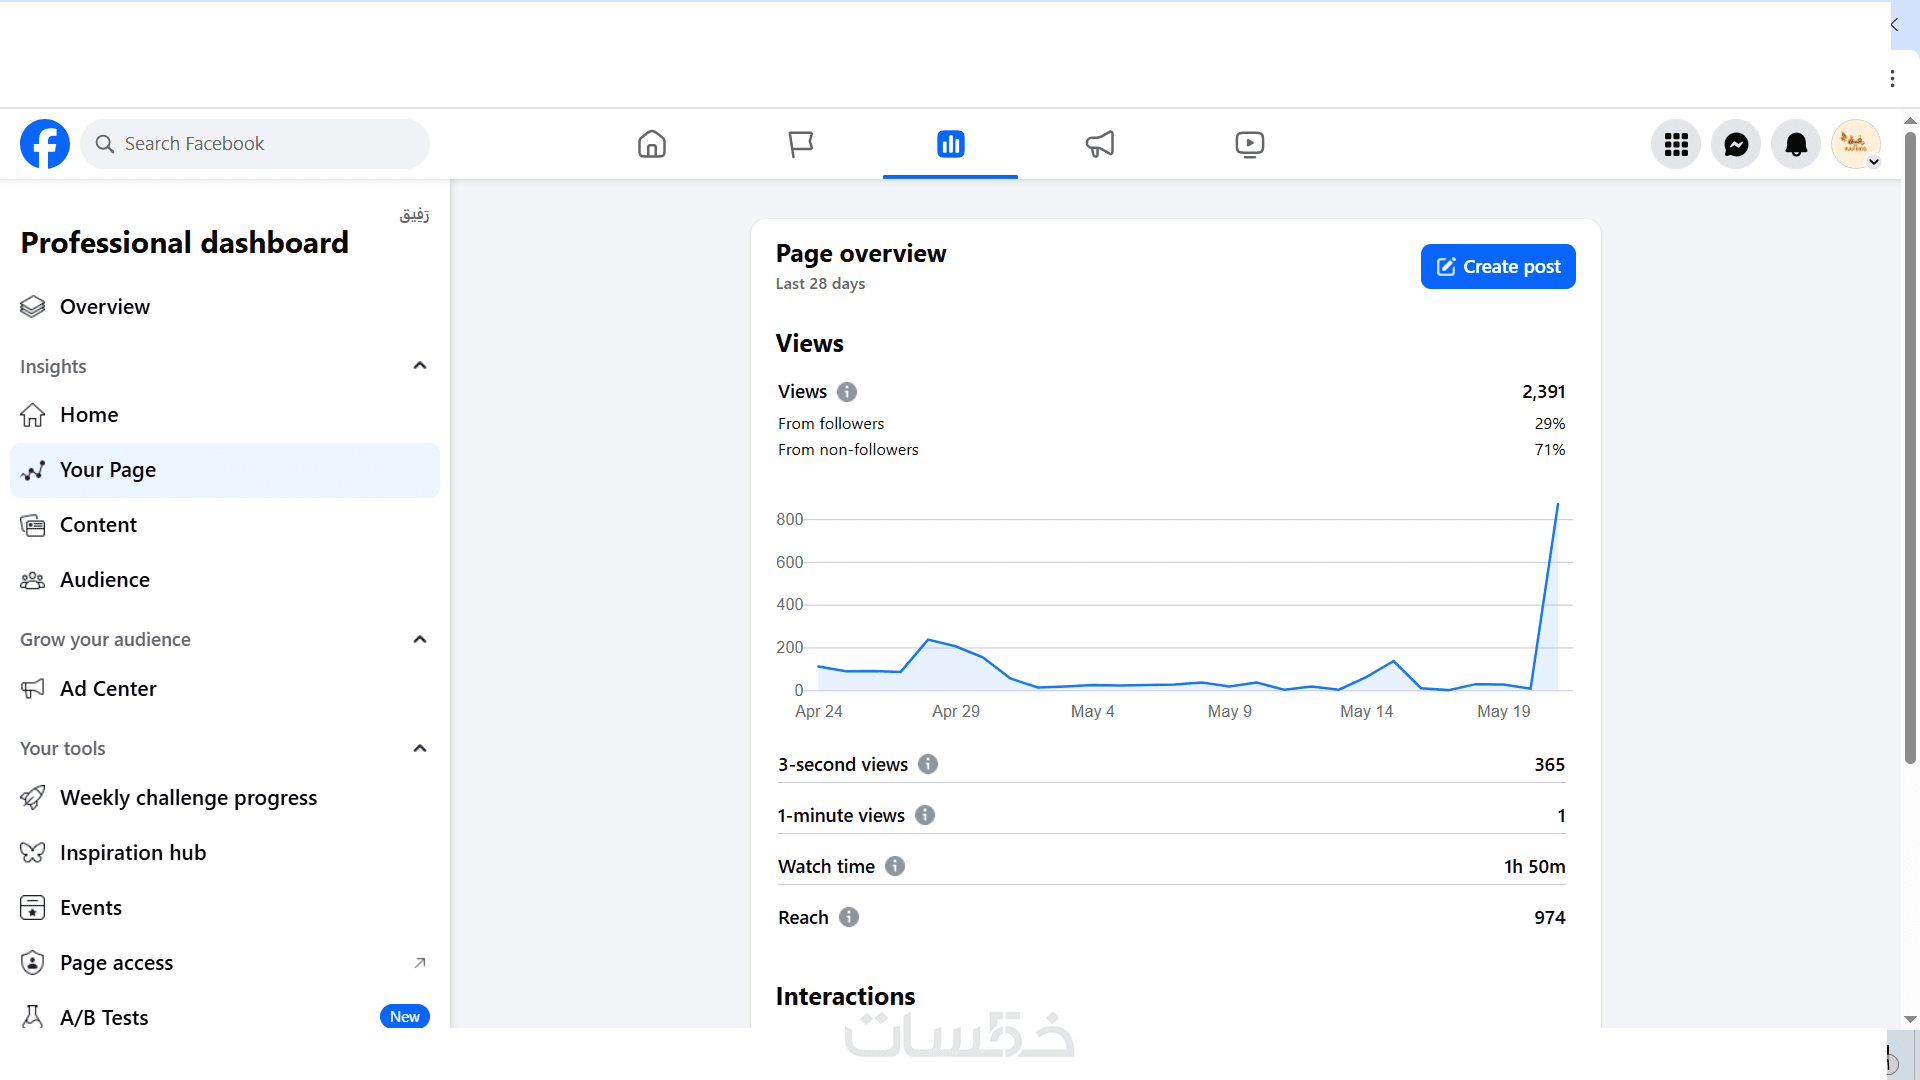Image resolution: width=1920 pixels, height=1080 pixels.
Task: Open the Home feed icon
Action: click(x=651, y=144)
